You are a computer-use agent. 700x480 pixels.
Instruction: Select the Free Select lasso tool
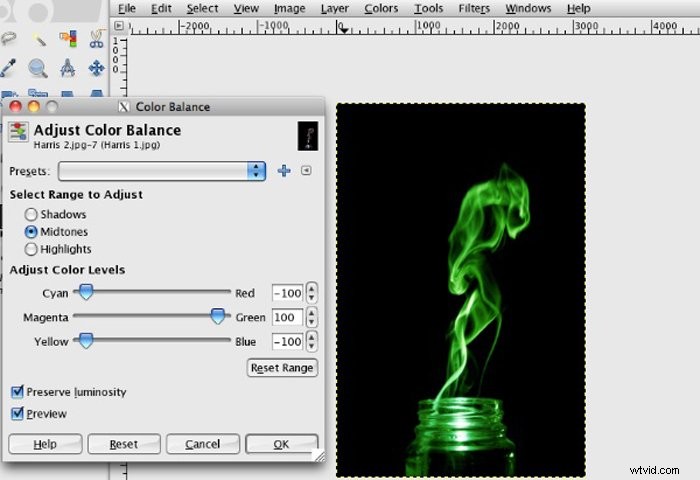pos(8,39)
